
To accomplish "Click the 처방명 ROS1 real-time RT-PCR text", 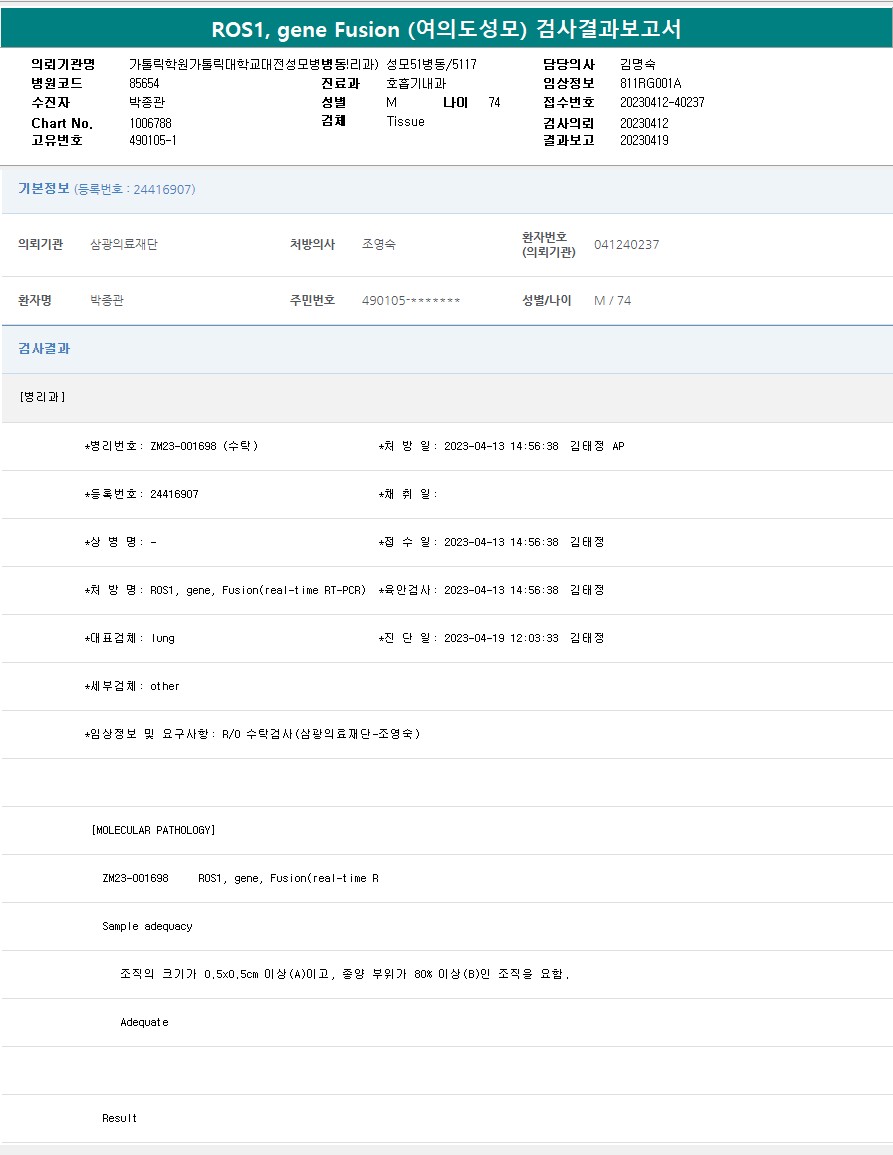I will pos(225,590).
